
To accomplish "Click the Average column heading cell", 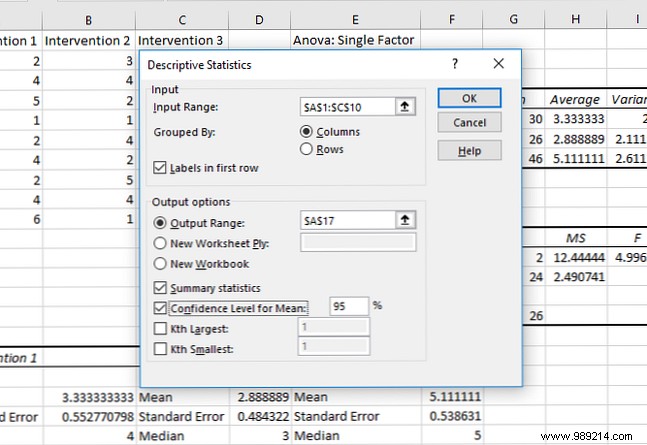I will pos(576,99).
